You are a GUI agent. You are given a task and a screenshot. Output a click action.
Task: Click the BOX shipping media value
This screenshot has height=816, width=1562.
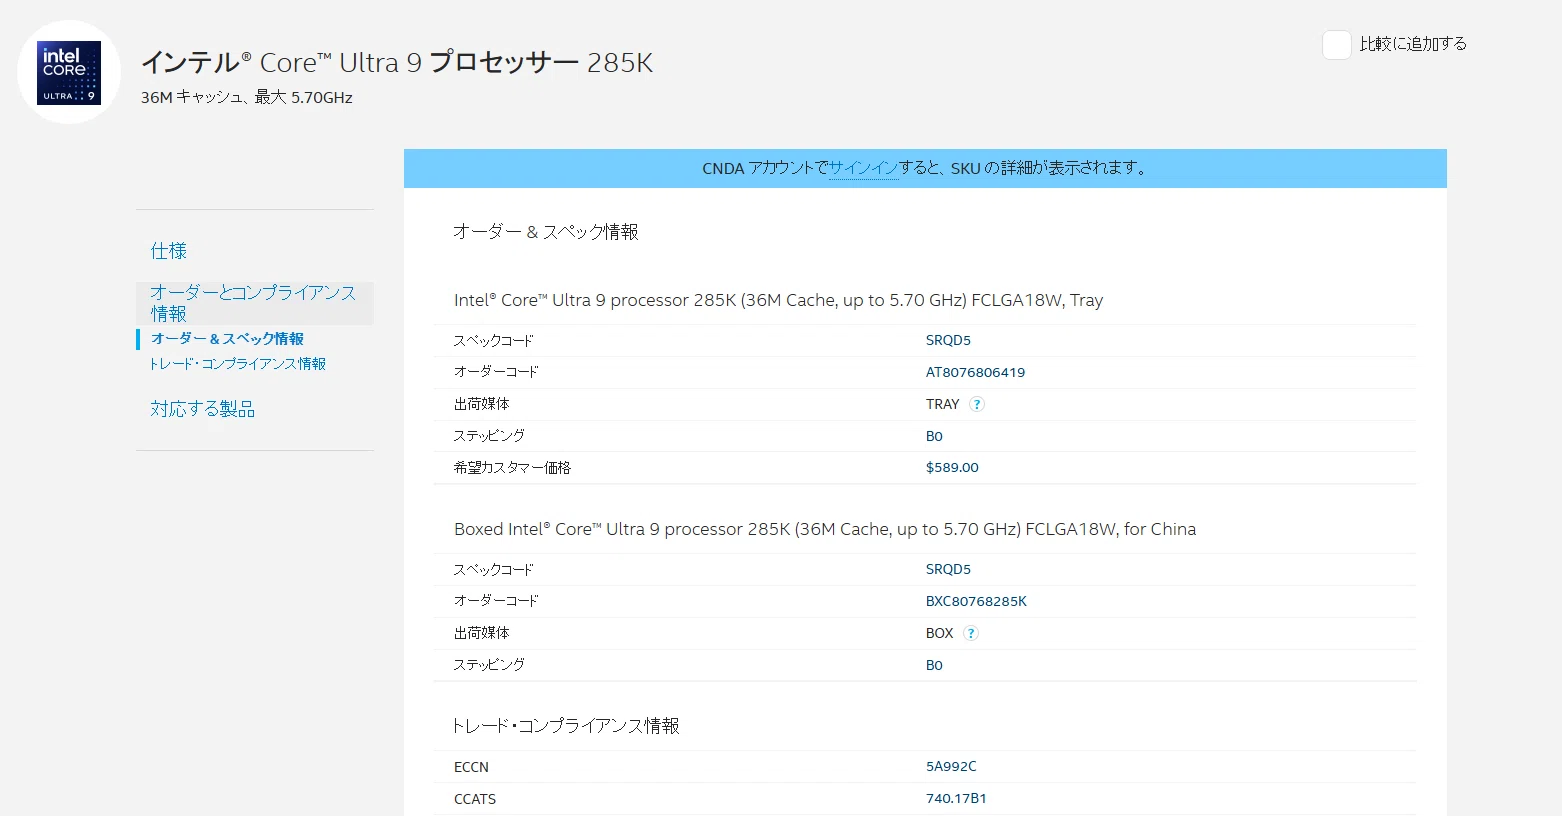pos(940,633)
